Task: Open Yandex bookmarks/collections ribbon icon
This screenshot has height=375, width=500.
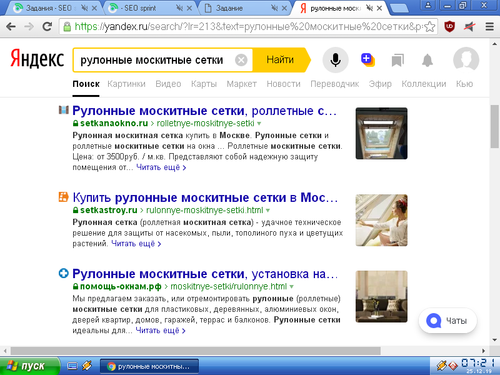Action: tap(398, 60)
